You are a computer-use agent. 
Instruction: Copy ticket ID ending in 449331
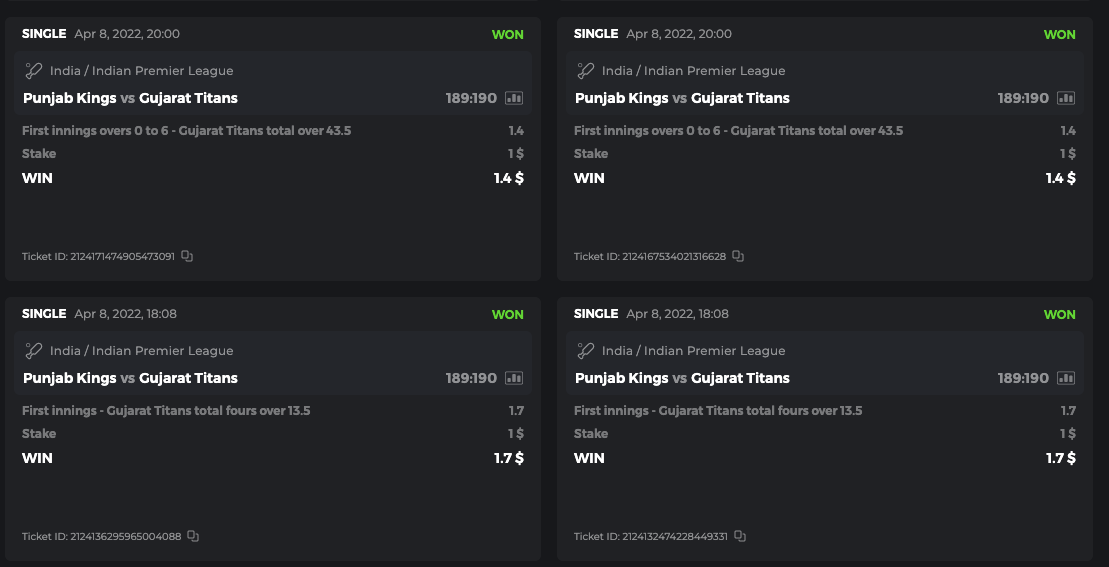740,537
